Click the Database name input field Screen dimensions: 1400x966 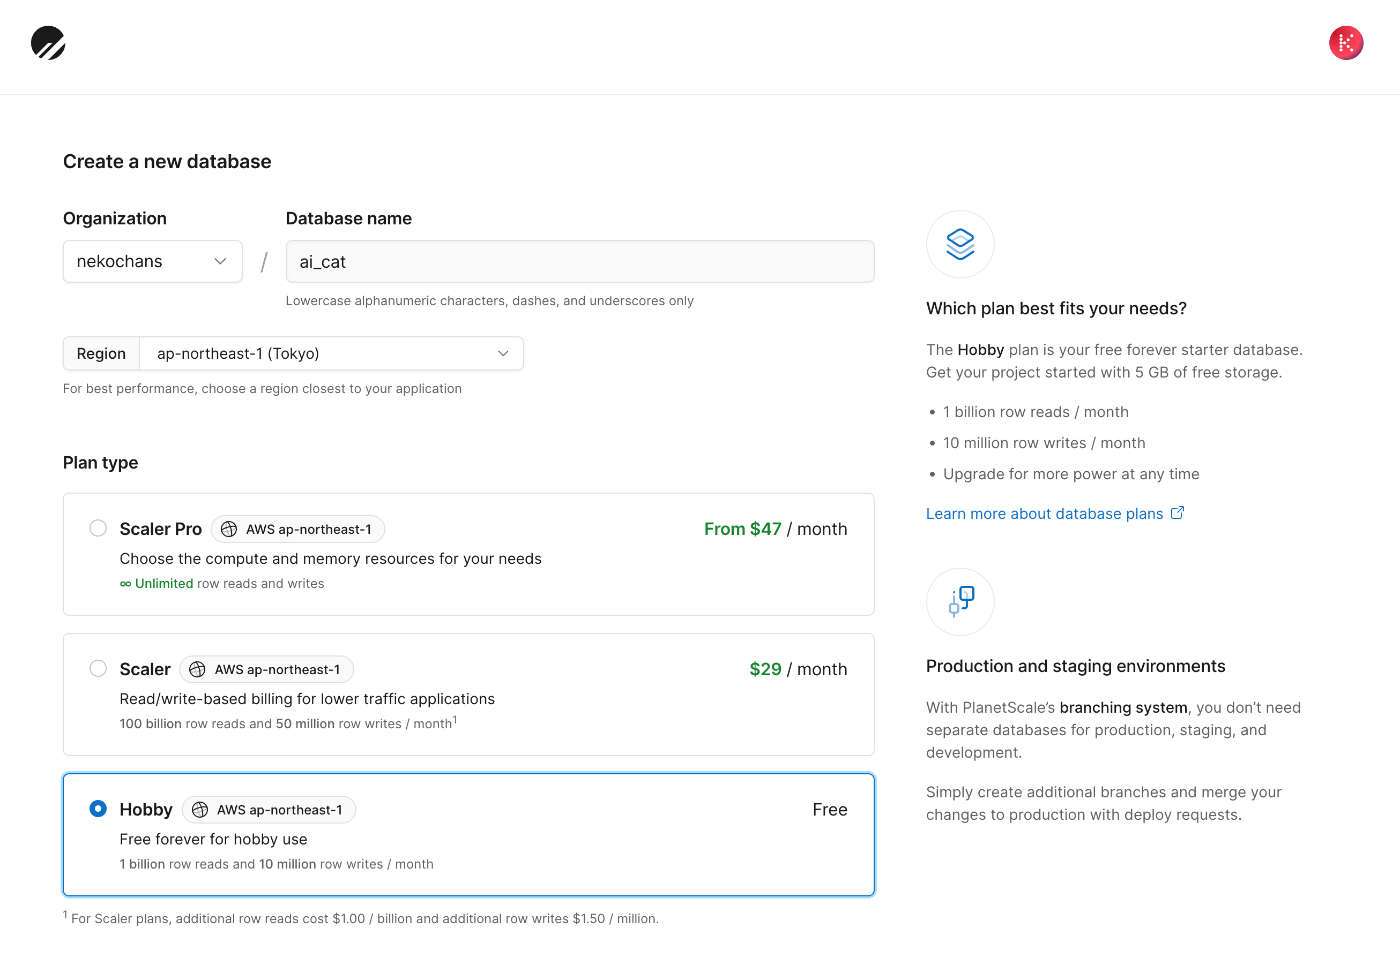pos(580,261)
